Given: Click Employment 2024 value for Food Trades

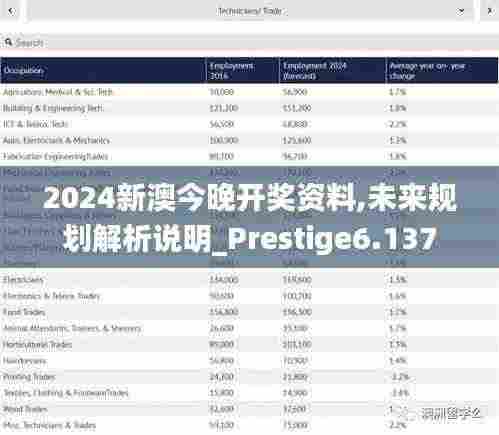Looking at the screenshot, I should 297,312.
